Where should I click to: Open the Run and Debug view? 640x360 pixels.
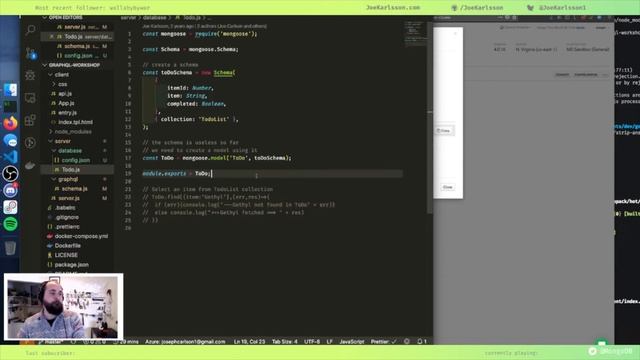pos(30,75)
